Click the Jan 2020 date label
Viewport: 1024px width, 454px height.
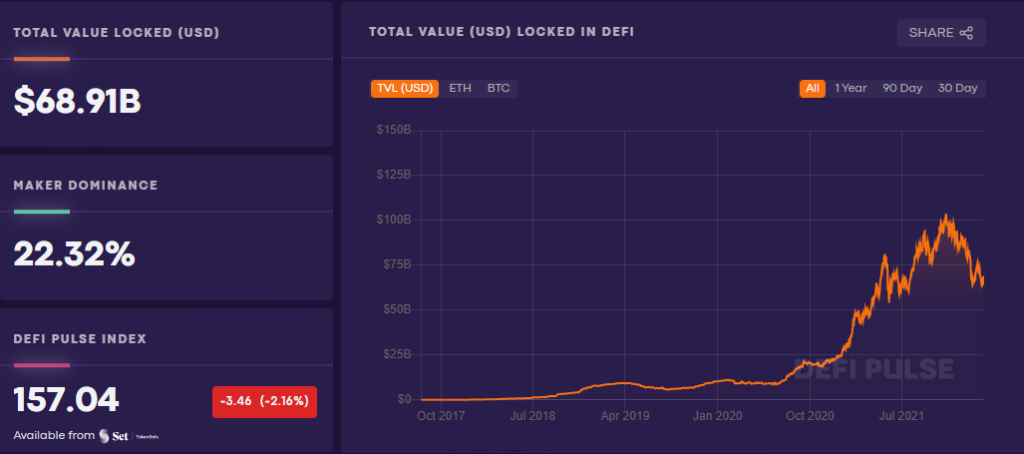click(x=717, y=415)
